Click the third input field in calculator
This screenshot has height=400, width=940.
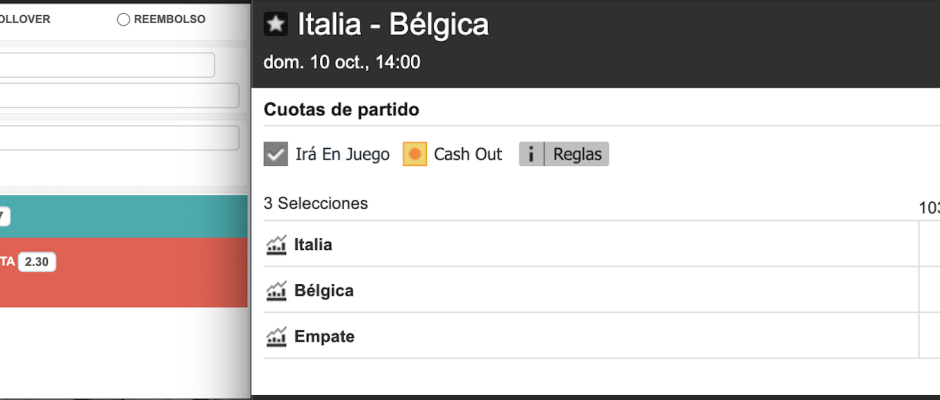click(x=119, y=138)
